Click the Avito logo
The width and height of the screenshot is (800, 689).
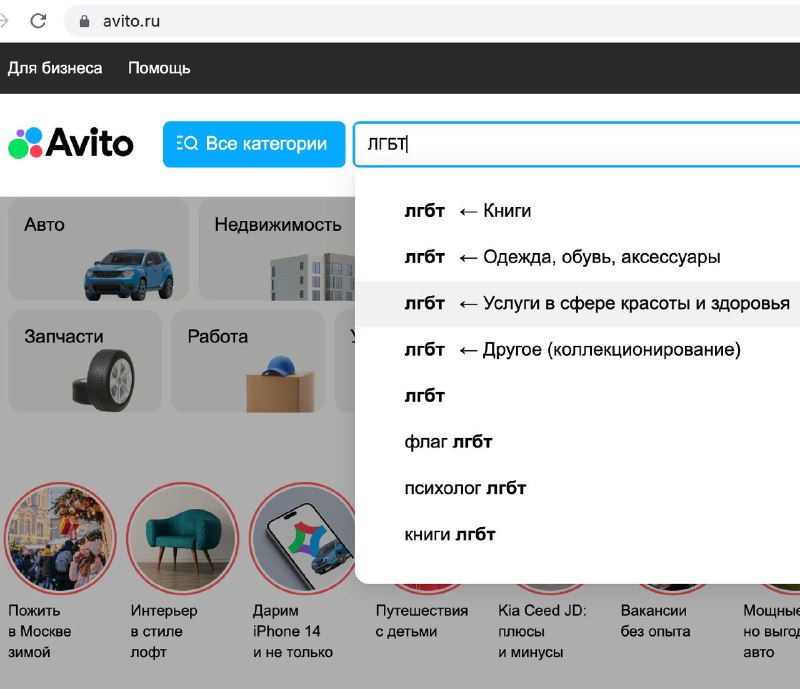(71, 143)
